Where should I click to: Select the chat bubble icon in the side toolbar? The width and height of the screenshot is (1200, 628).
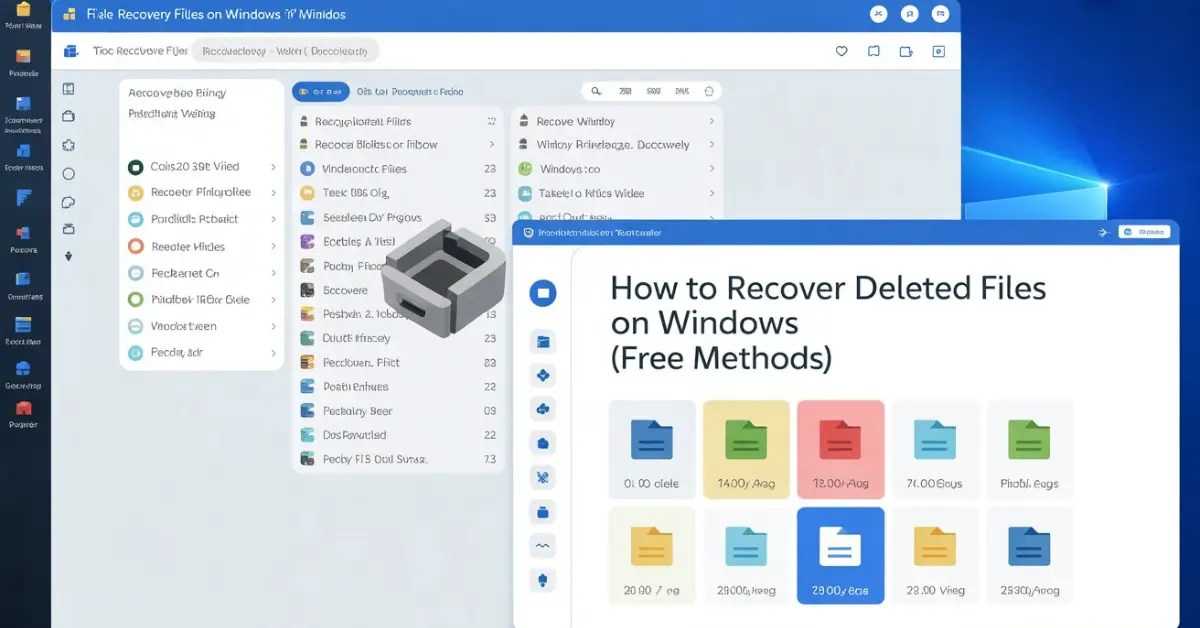pos(68,199)
